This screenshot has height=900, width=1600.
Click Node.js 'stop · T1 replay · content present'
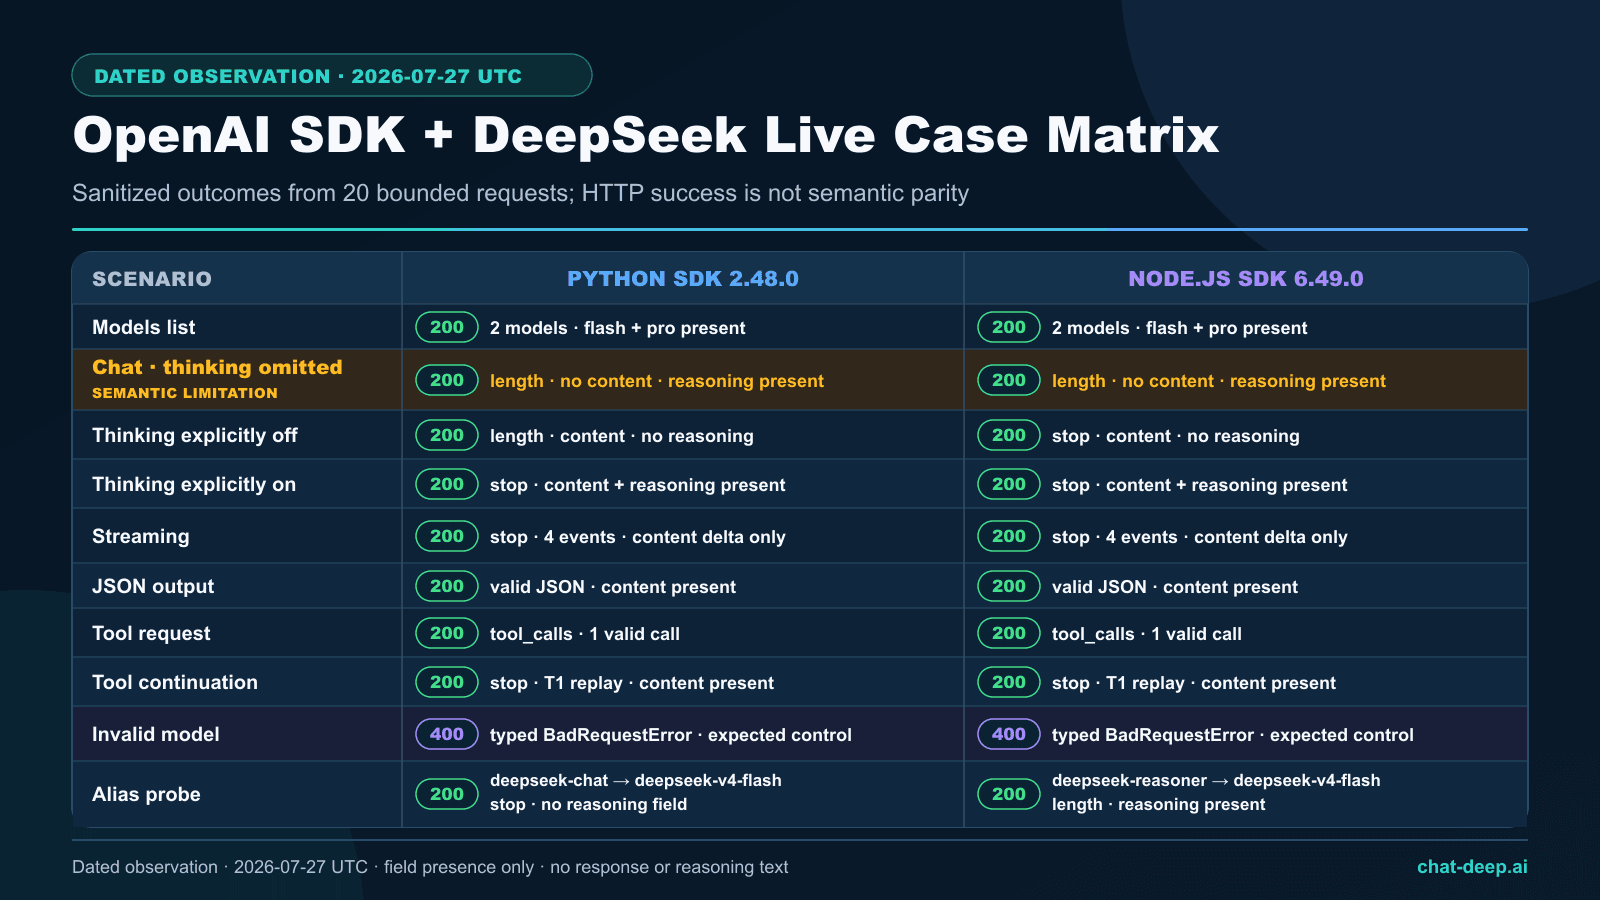pos(1194,683)
